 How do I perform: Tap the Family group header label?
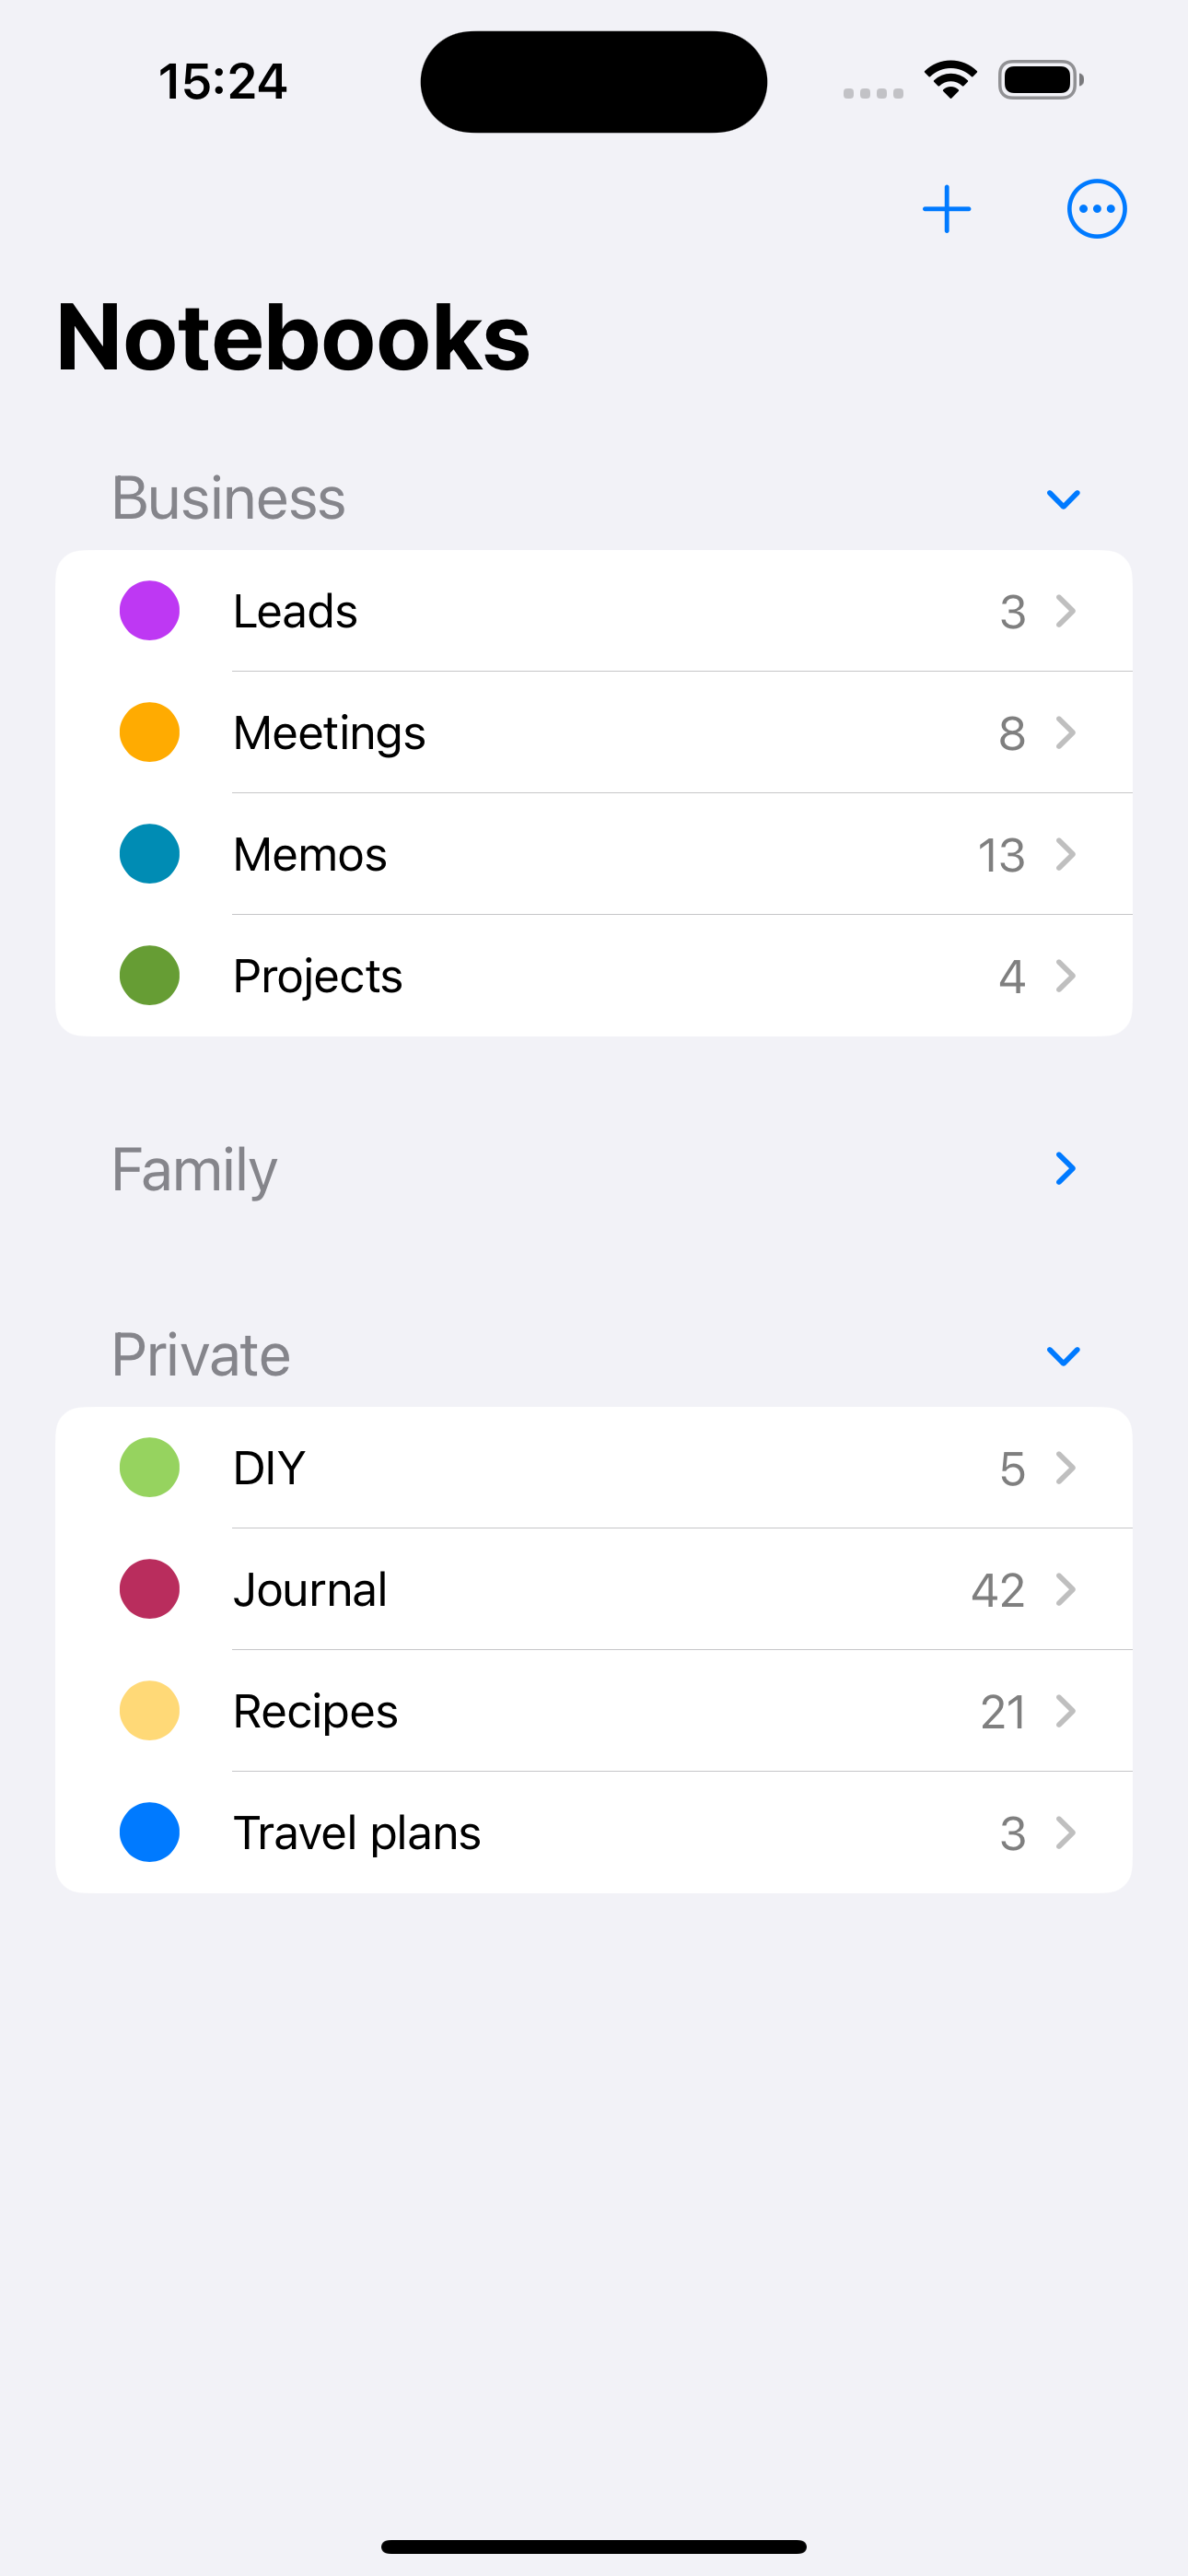(194, 1169)
